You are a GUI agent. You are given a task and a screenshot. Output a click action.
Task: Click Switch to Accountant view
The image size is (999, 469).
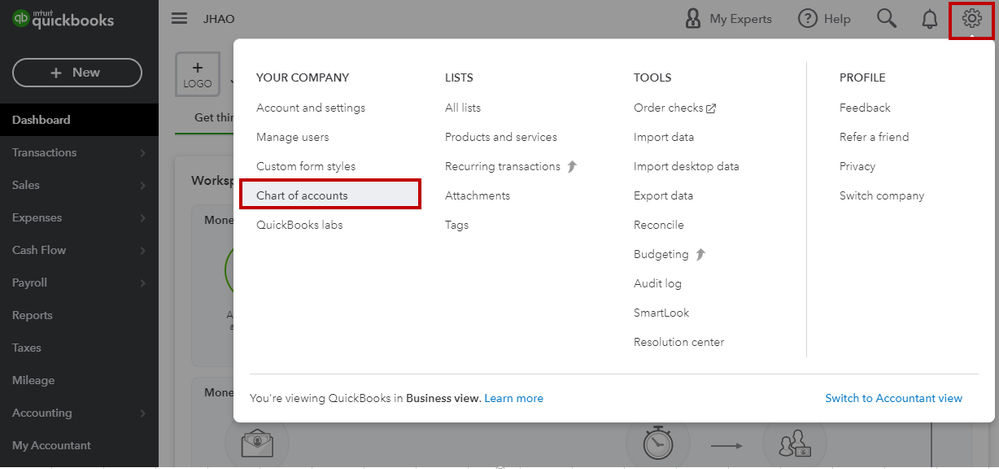[x=893, y=398]
